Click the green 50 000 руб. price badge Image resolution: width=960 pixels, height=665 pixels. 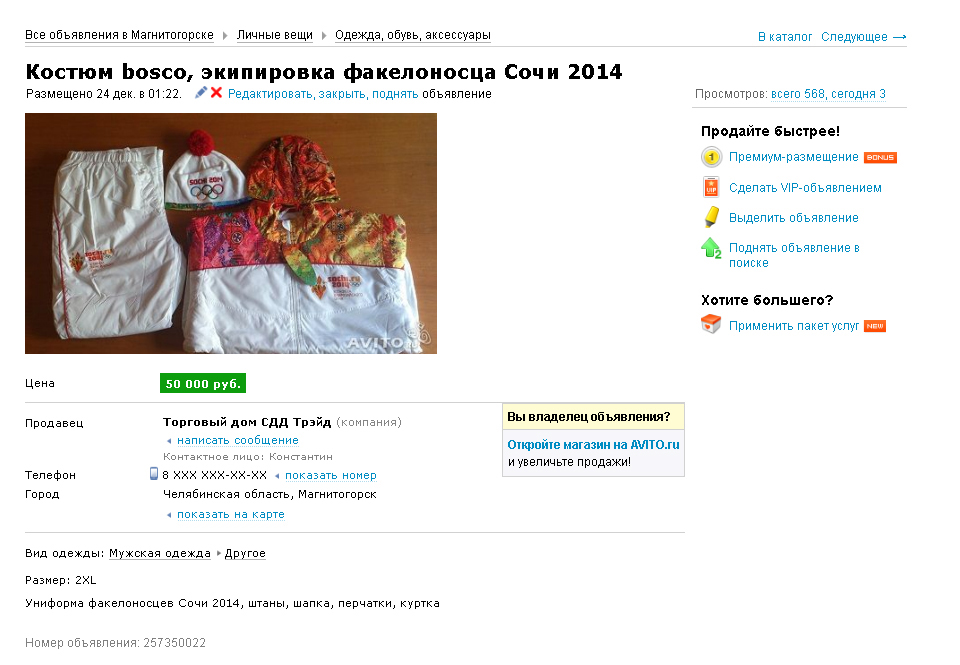tap(203, 383)
